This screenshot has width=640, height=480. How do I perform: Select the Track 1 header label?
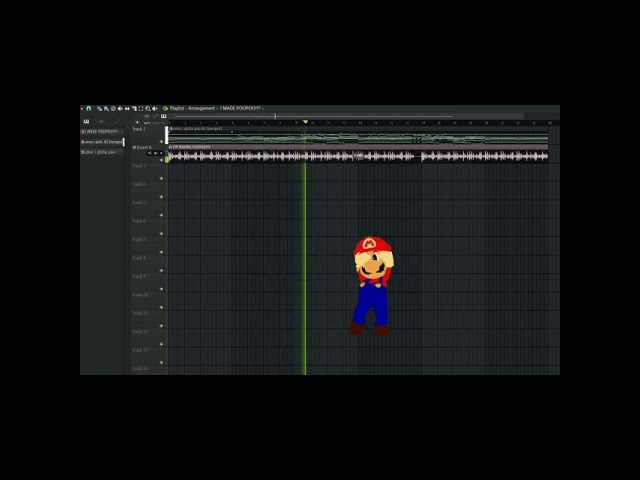click(139, 129)
